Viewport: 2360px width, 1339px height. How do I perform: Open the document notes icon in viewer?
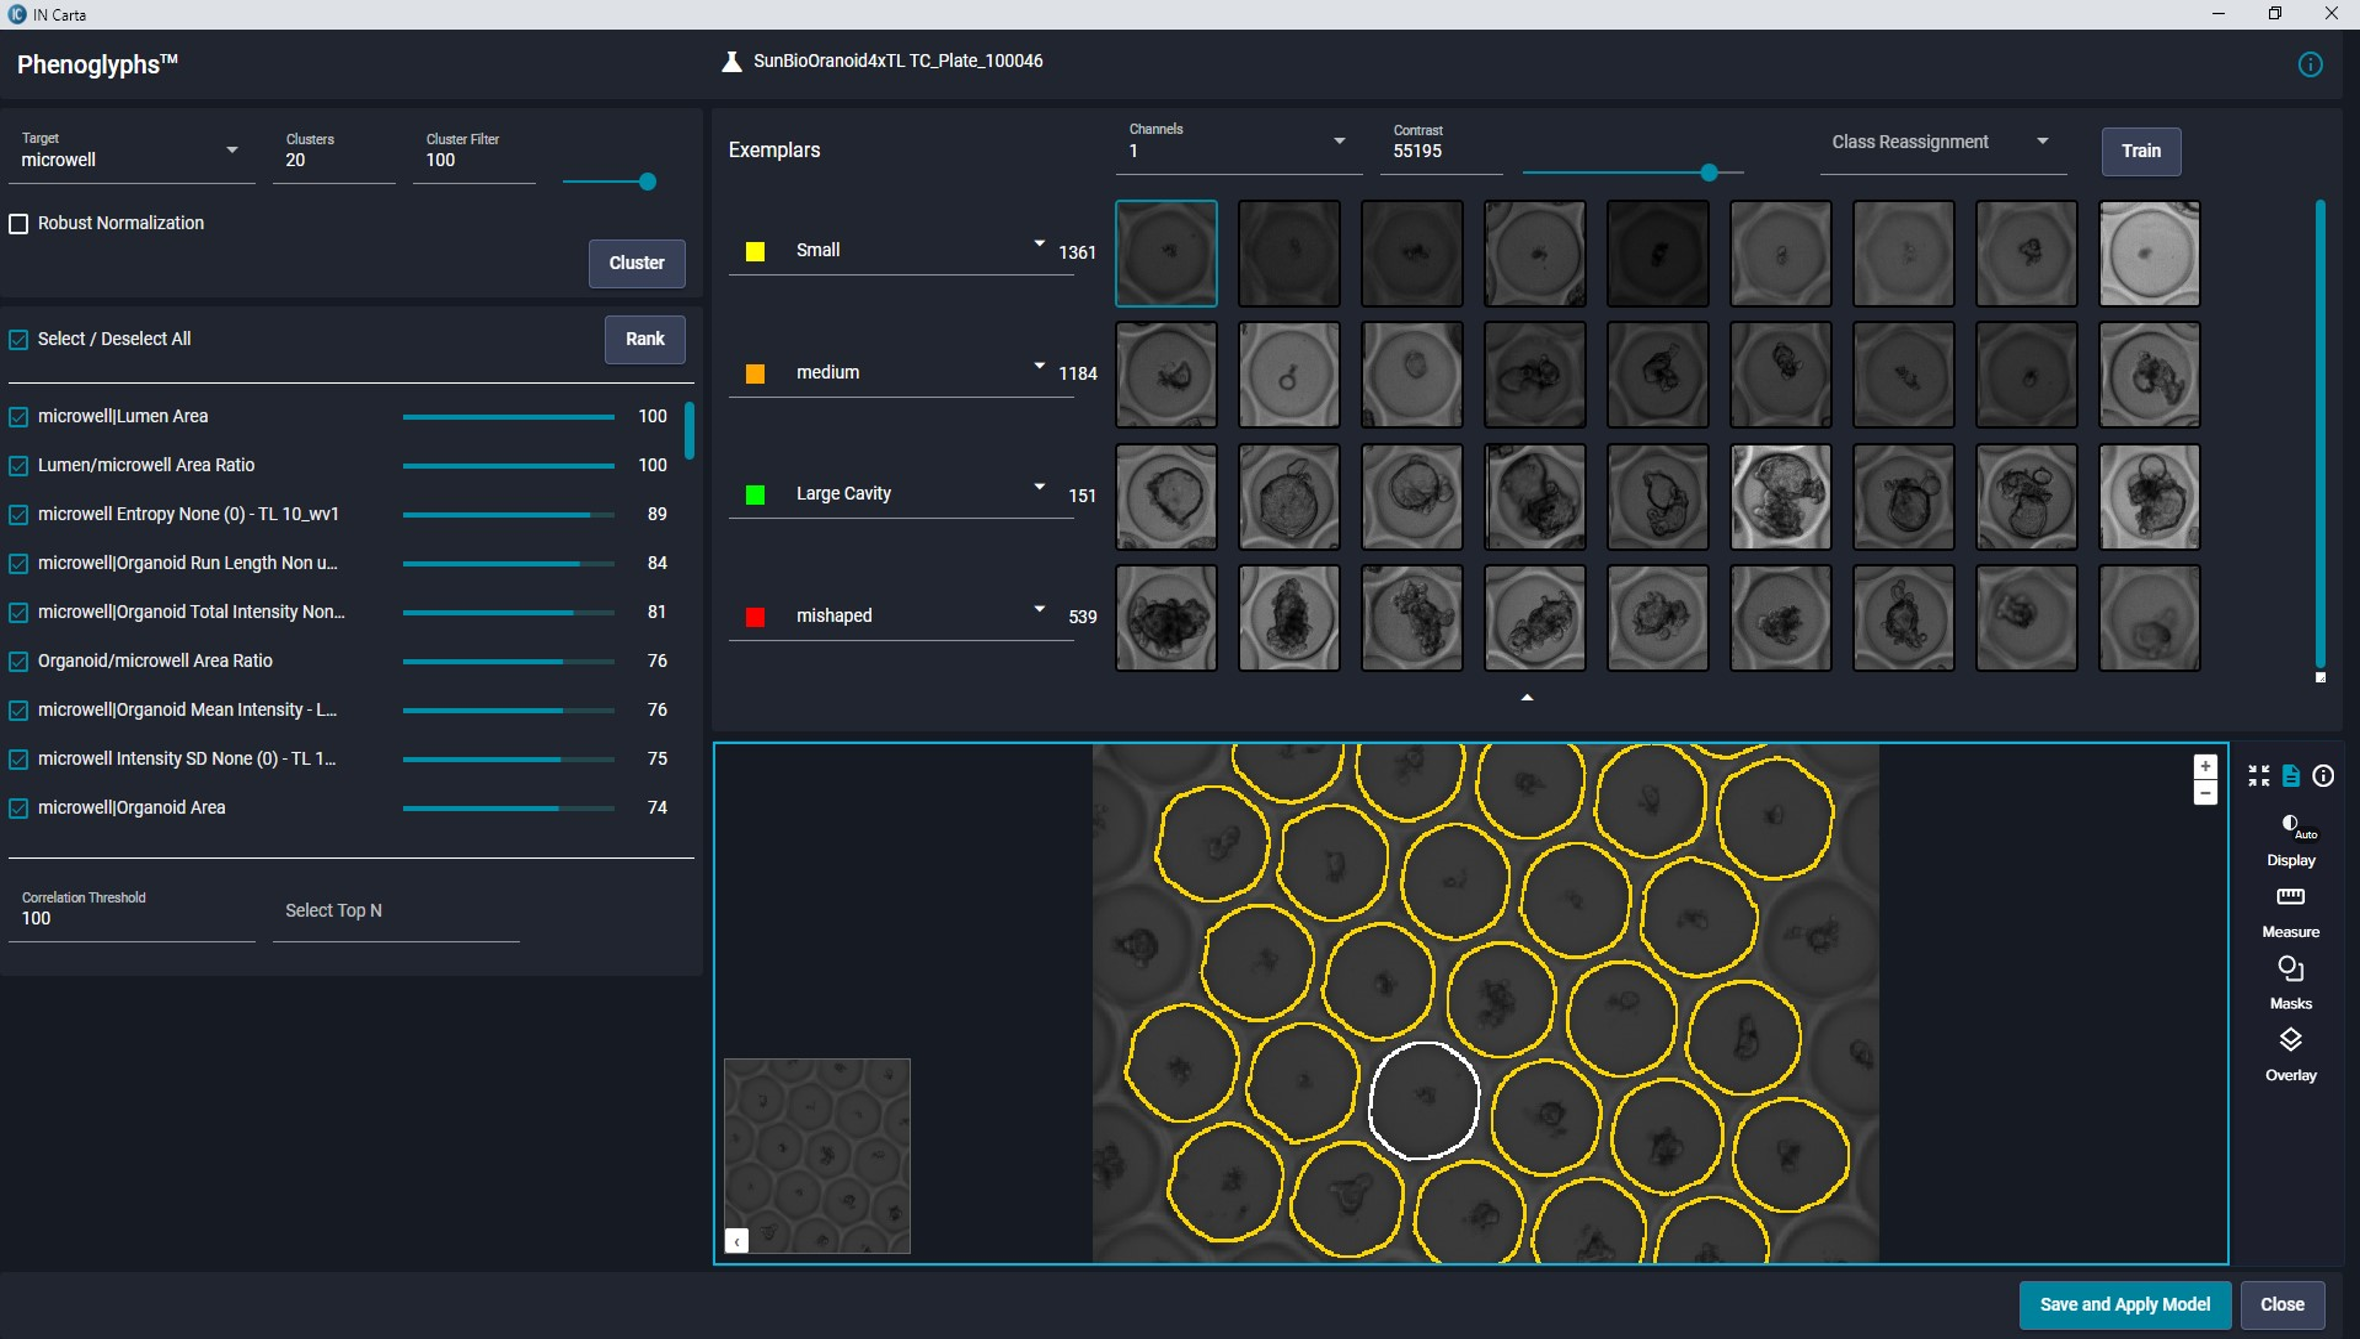click(2290, 776)
